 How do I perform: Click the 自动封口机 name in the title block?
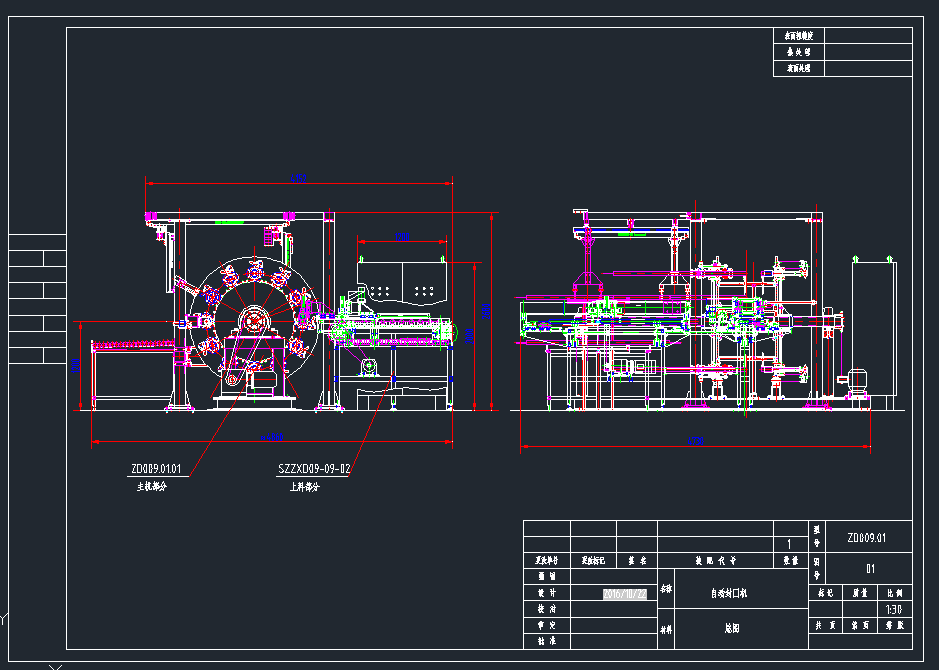click(x=729, y=593)
